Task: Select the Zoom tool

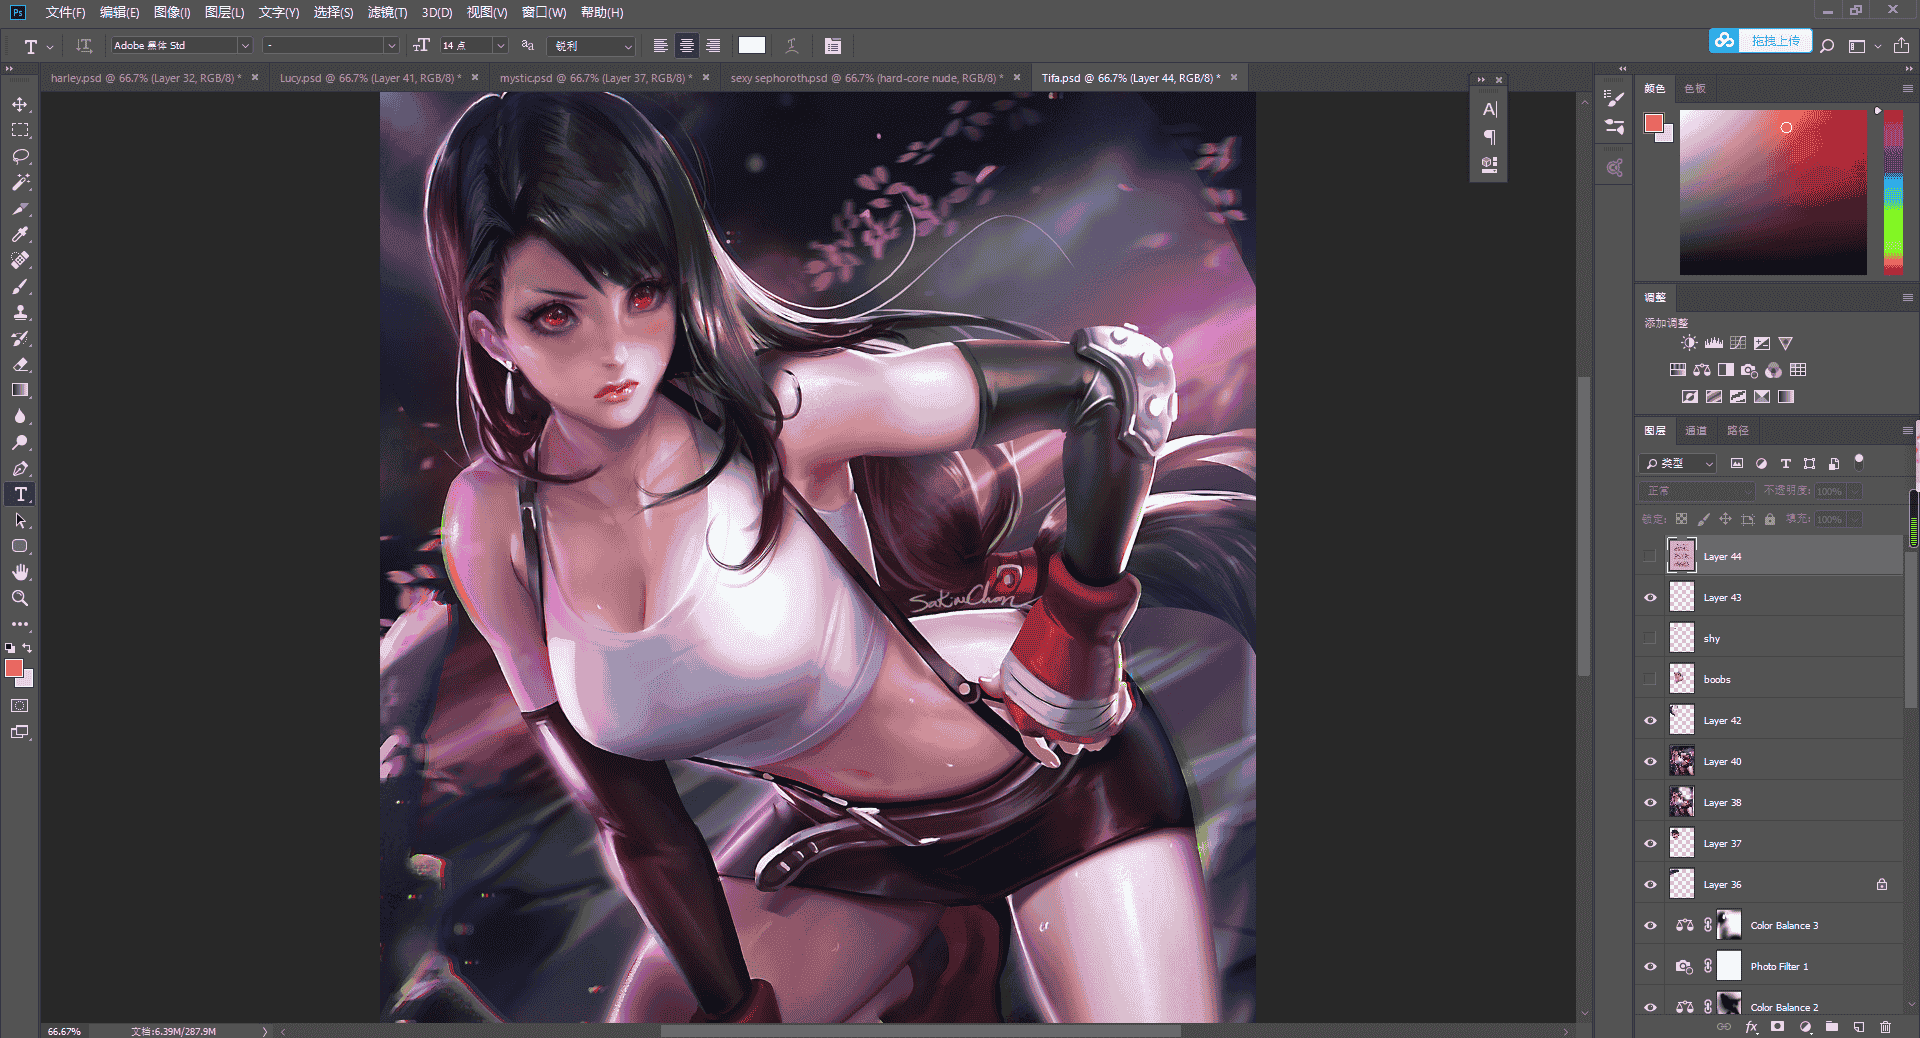Action: [x=20, y=598]
